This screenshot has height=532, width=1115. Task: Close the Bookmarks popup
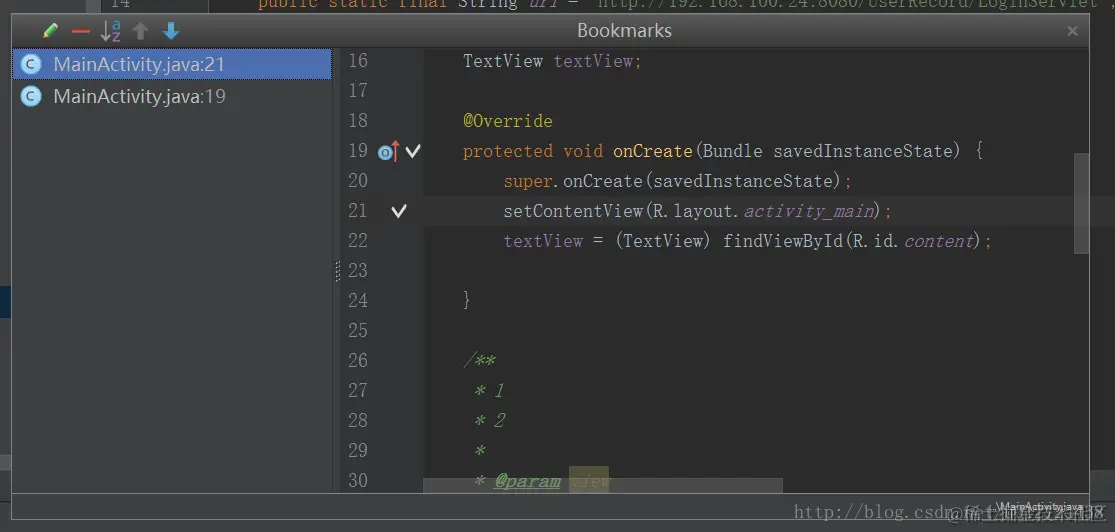point(1072,31)
